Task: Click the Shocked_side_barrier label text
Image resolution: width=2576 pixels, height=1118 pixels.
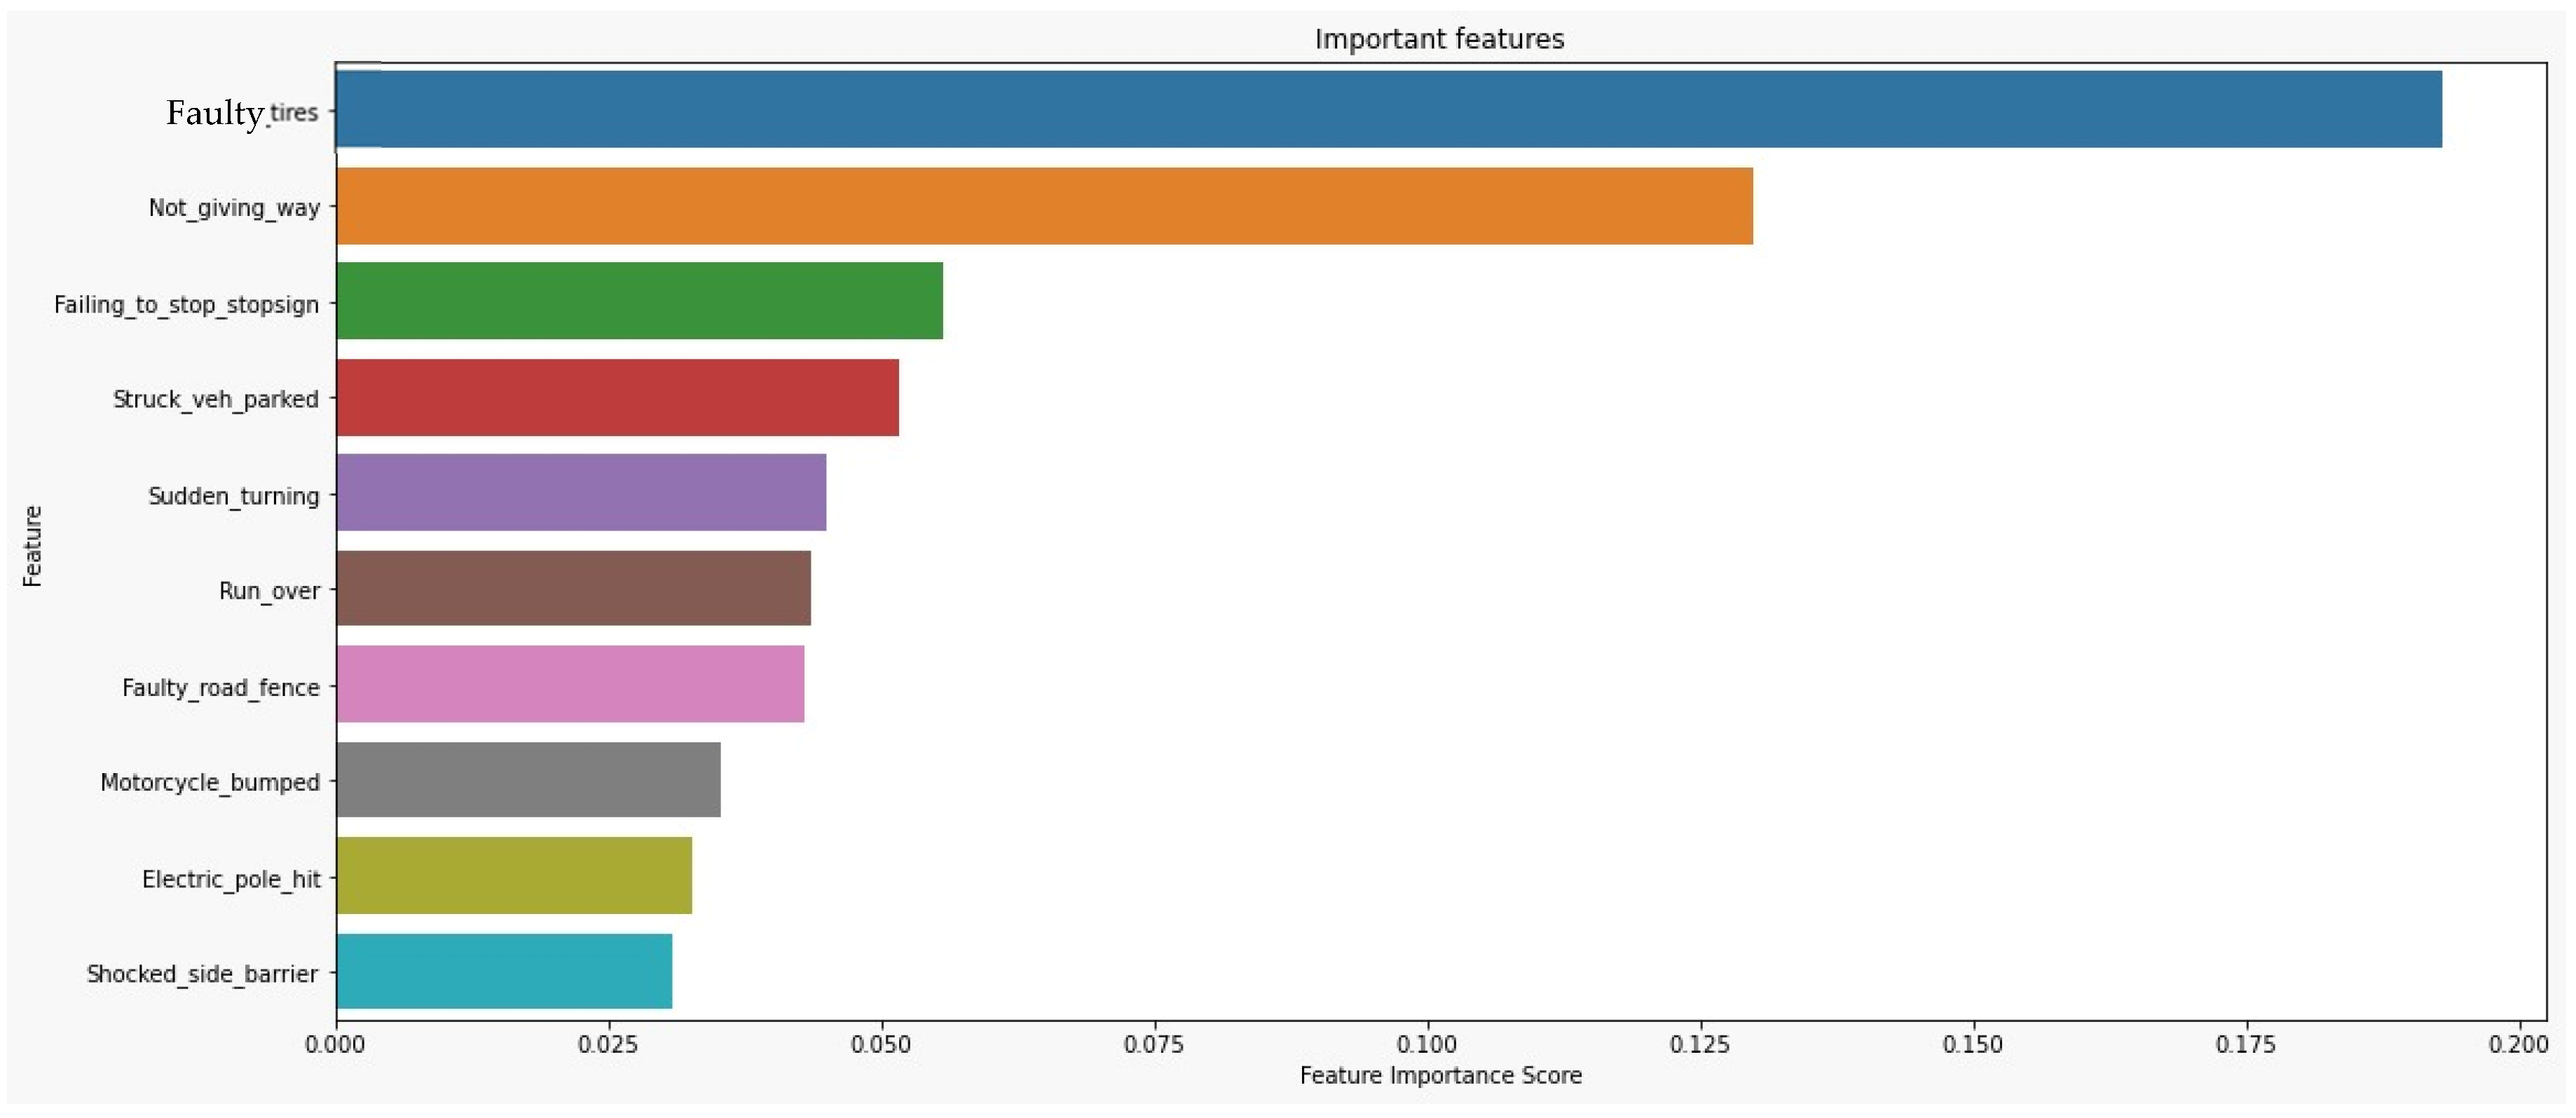Action: click(x=202, y=974)
